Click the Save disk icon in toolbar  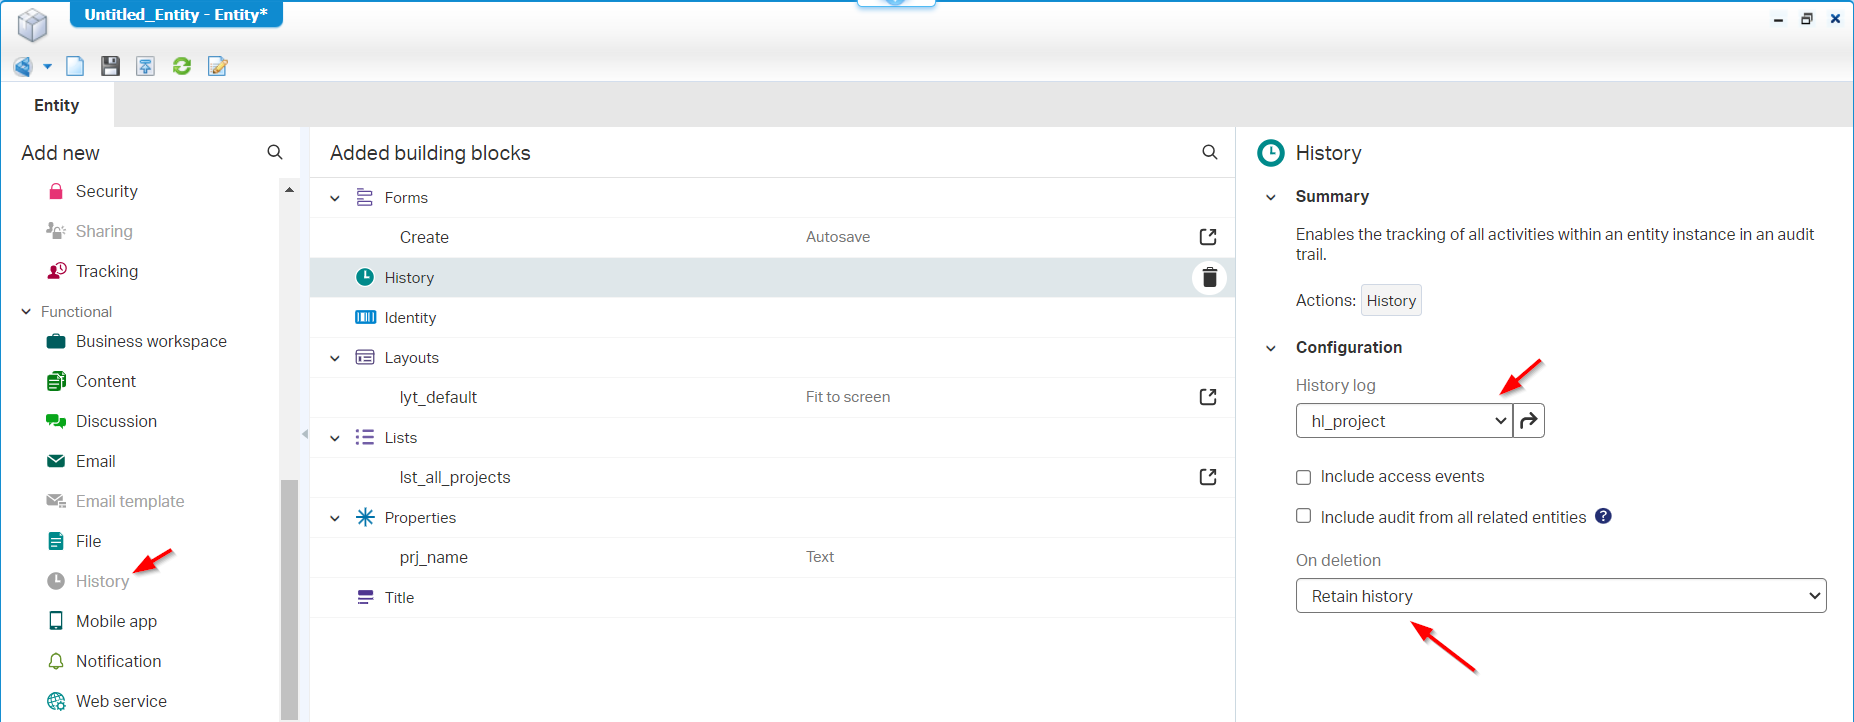coord(110,66)
